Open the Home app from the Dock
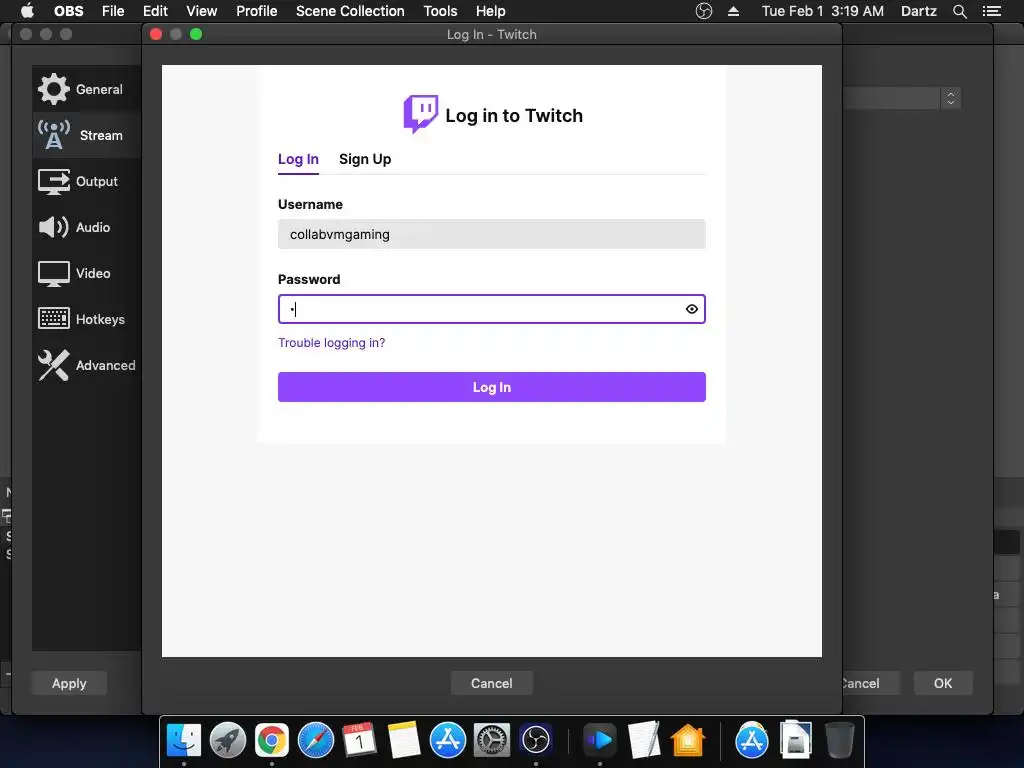The width and height of the screenshot is (1024, 768). (688, 741)
